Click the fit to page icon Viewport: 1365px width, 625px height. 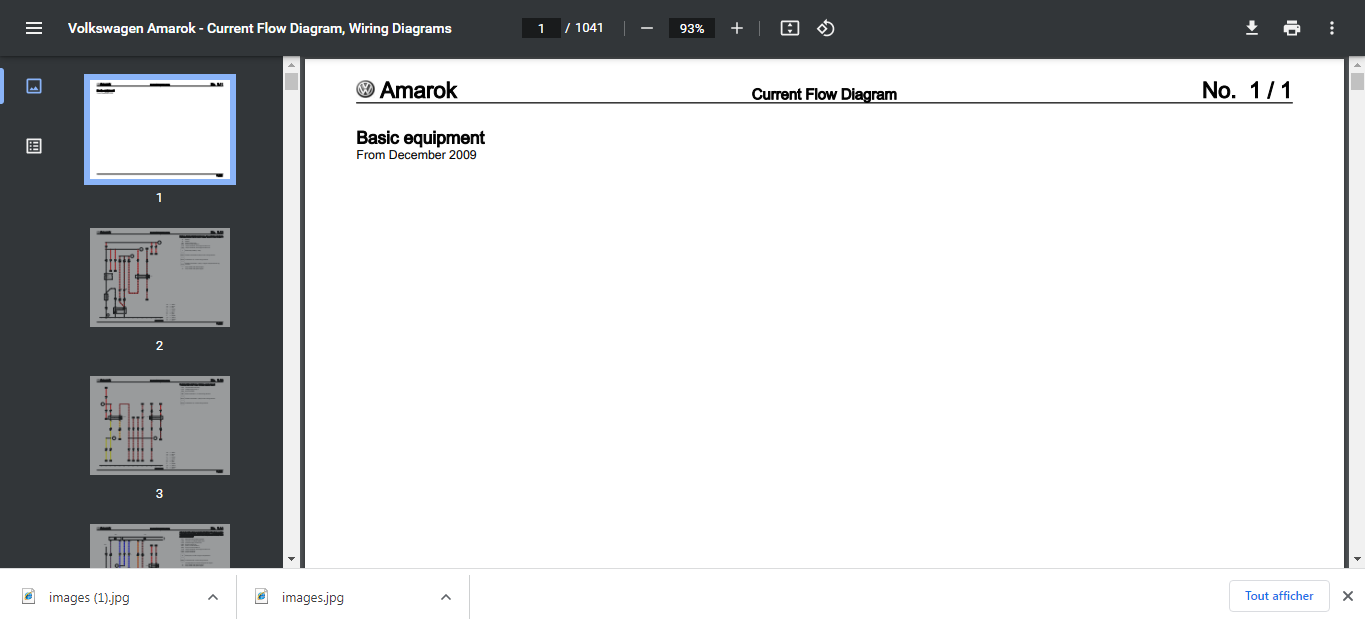click(x=790, y=28)
